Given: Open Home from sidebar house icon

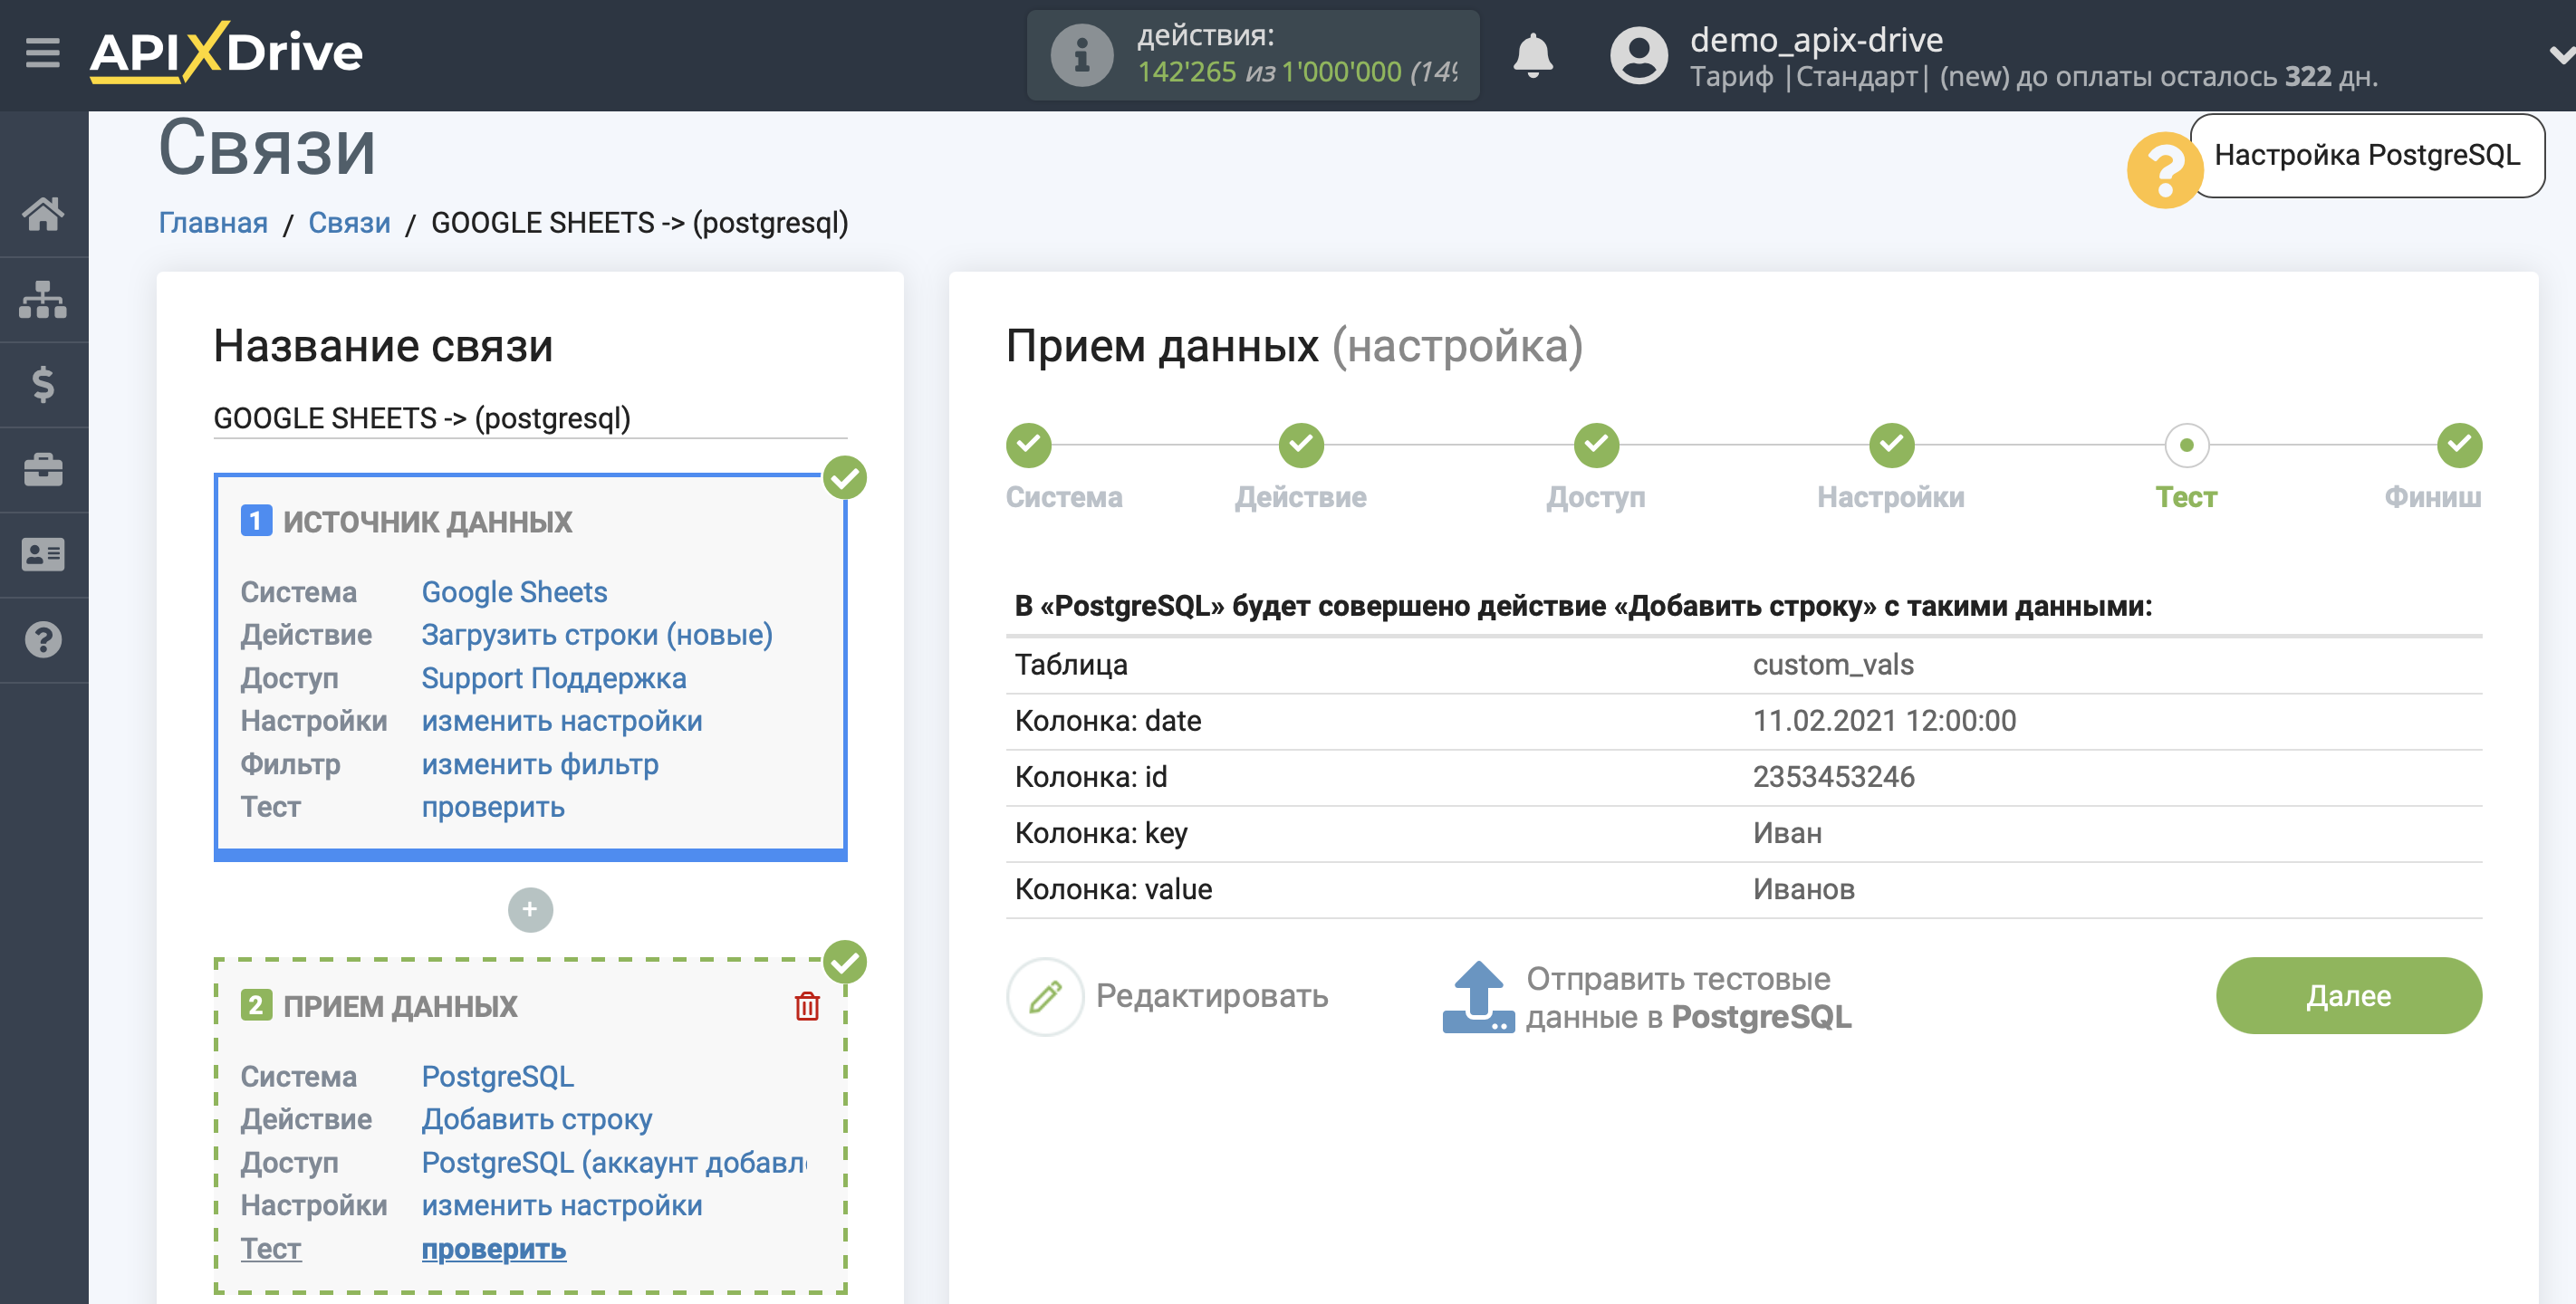Looking at the screenshot, I should coord(43,213).
